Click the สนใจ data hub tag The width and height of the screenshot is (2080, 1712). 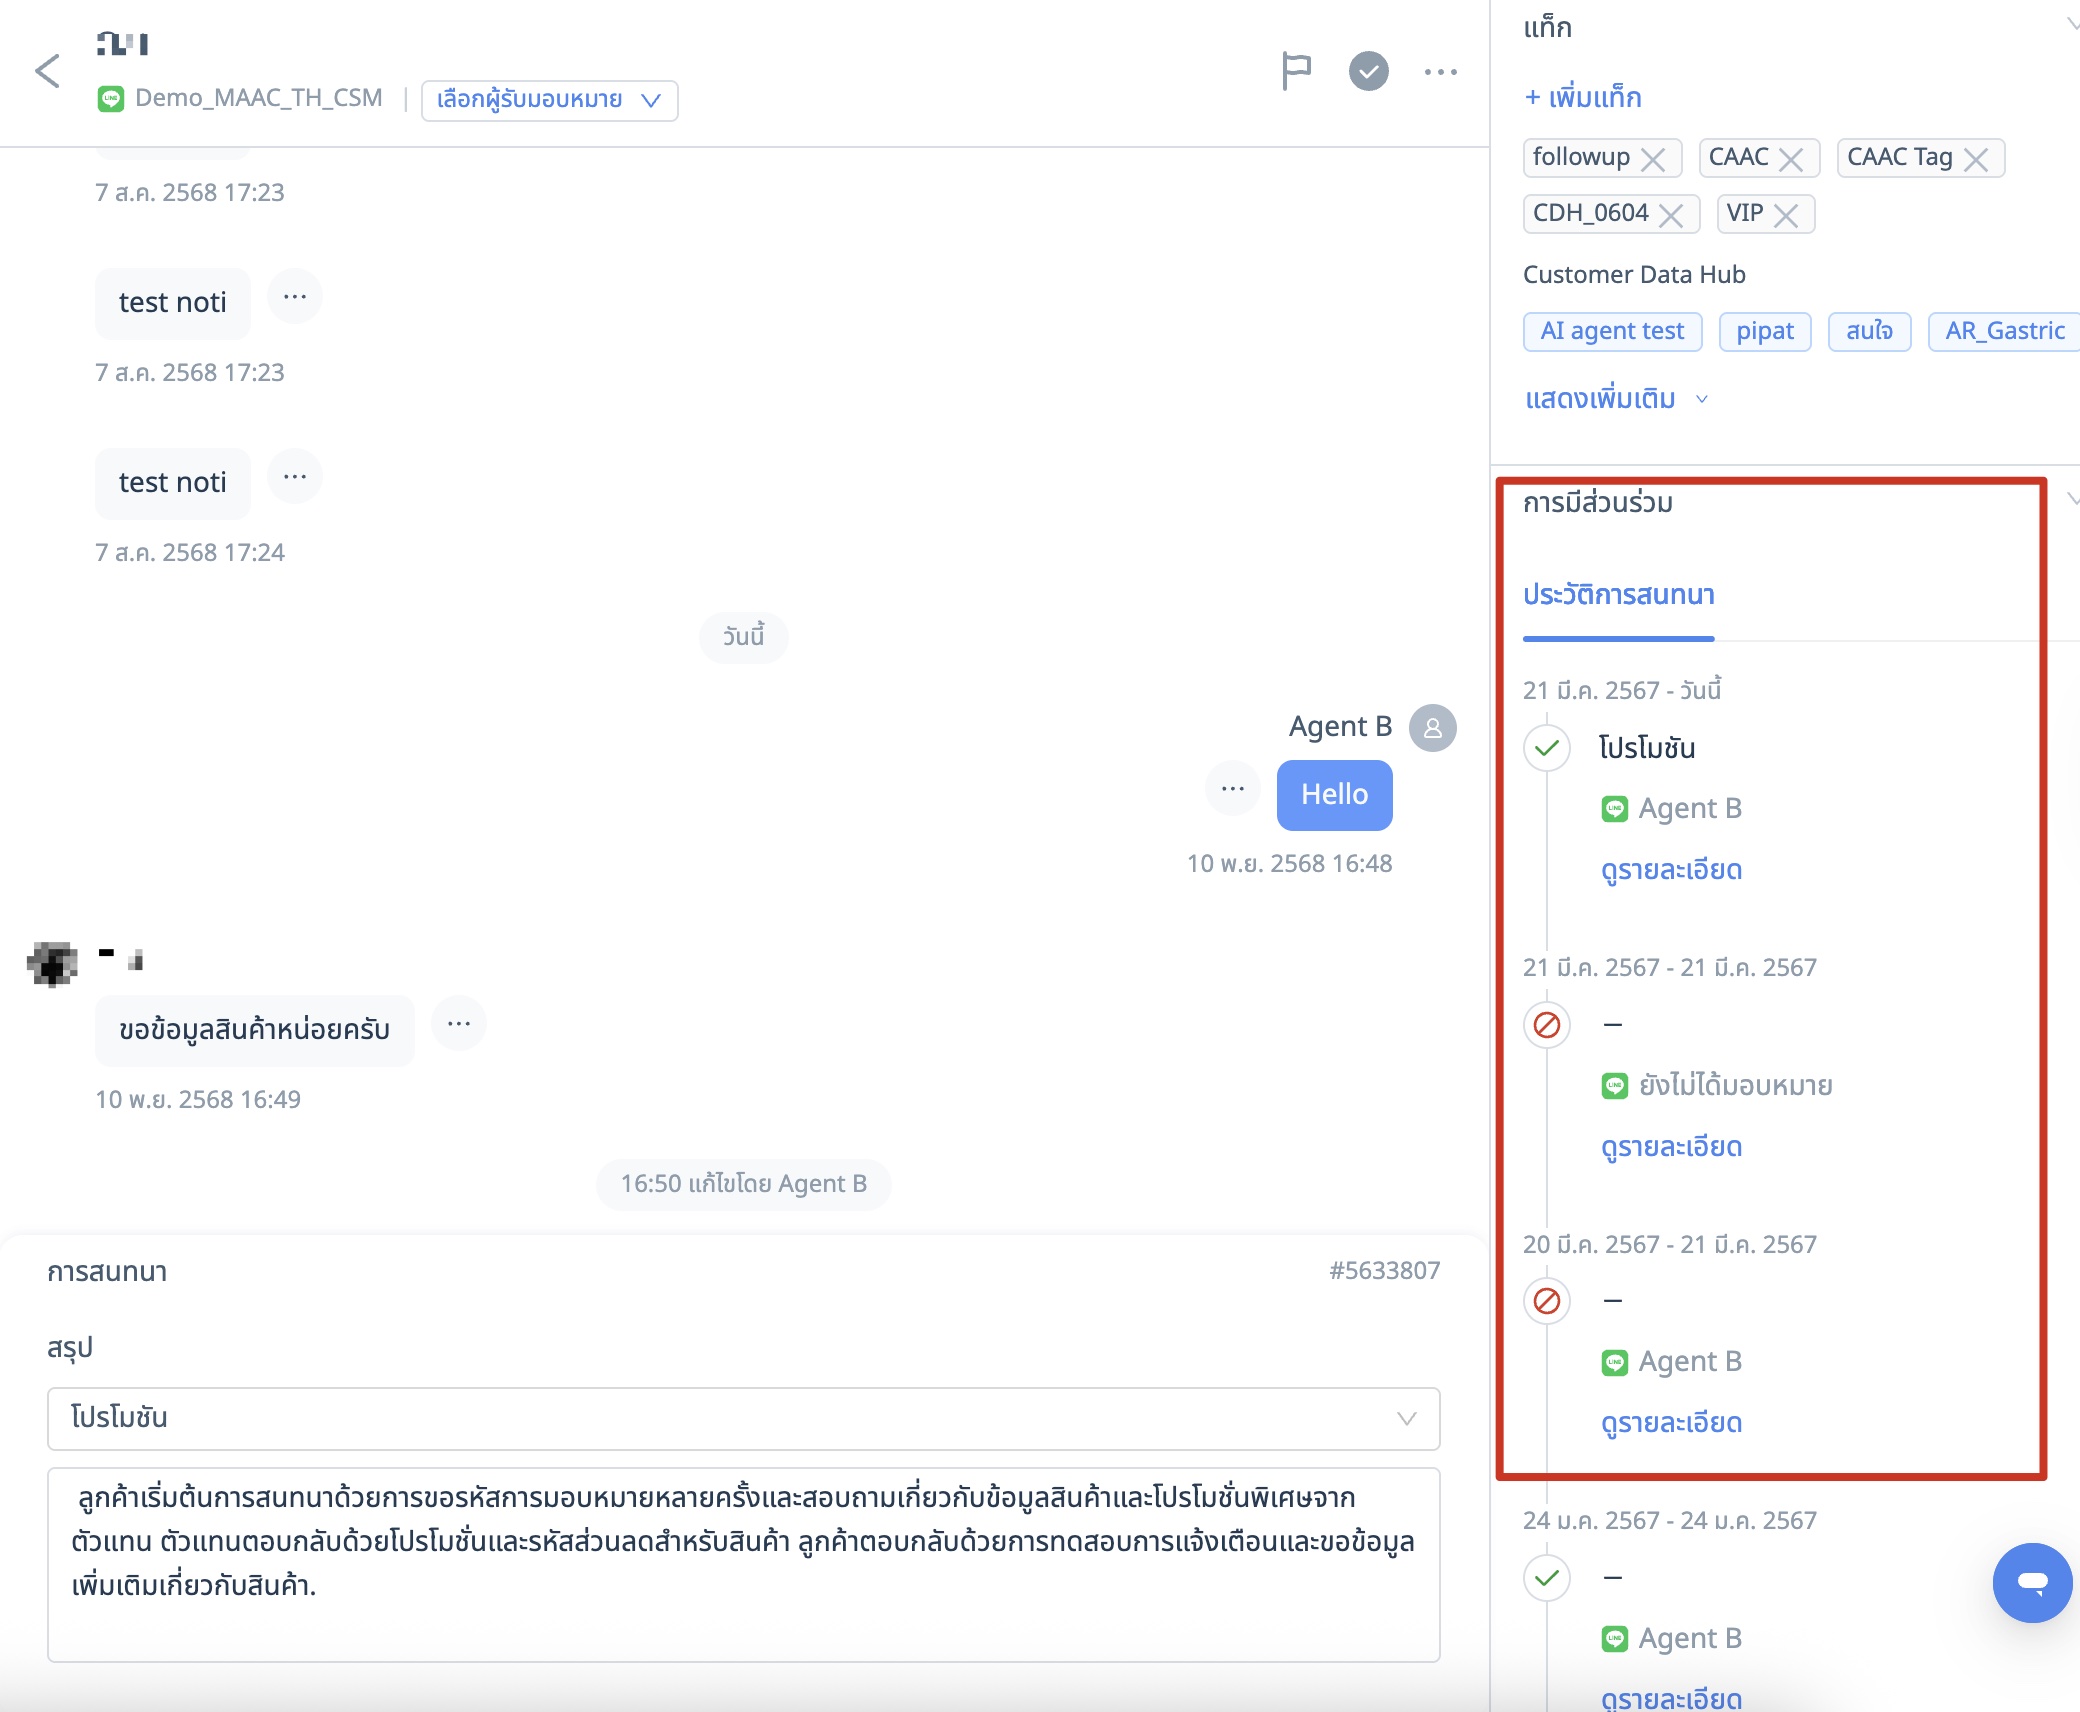pyautogui.click(x=1869, y=331)
